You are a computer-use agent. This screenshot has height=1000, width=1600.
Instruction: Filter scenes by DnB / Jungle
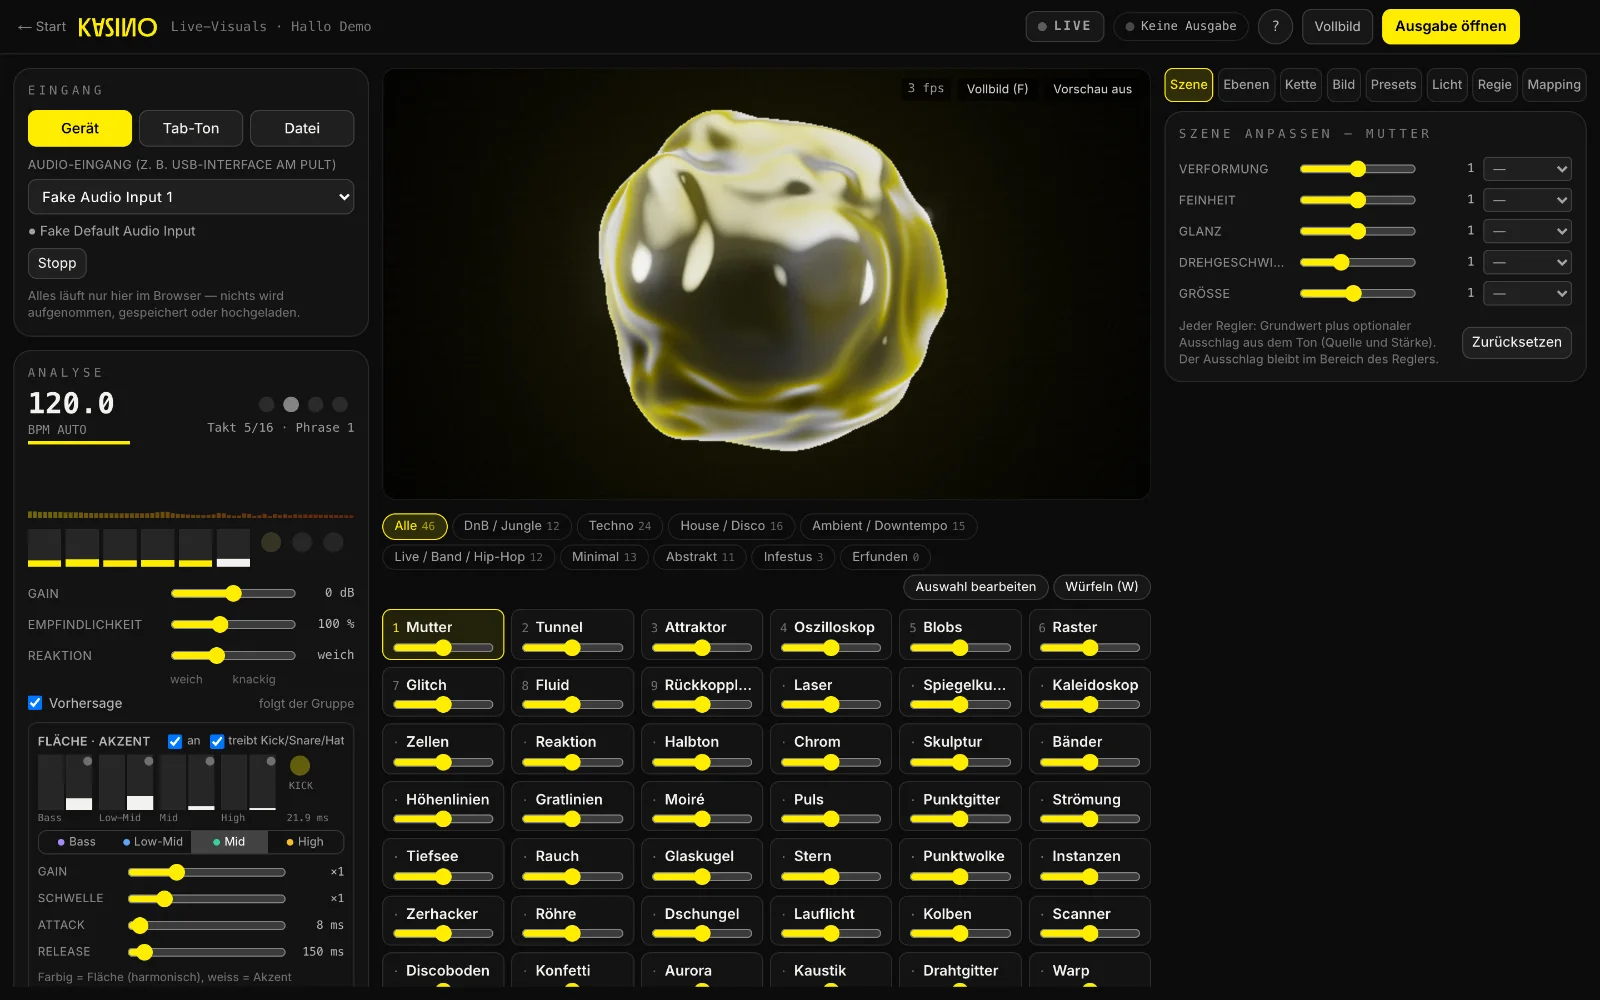[x=512, y=526]
